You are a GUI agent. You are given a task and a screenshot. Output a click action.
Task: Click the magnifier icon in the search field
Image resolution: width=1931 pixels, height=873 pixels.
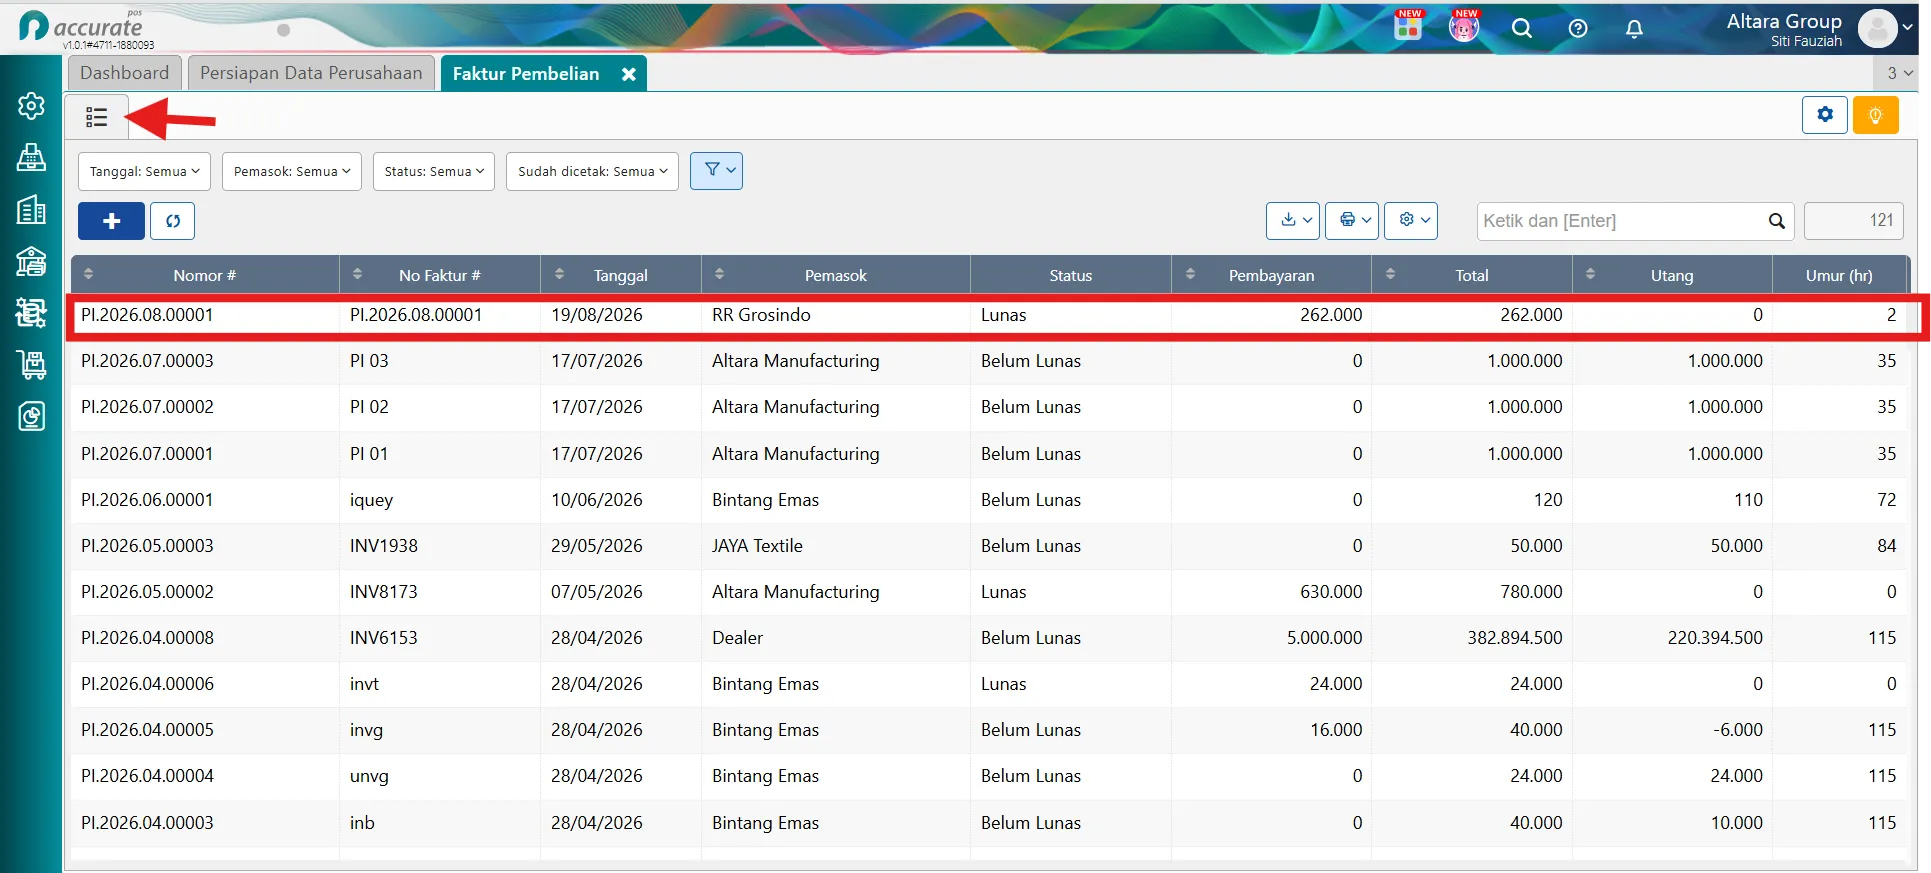pyautogui.click(x=1776, y=221)
